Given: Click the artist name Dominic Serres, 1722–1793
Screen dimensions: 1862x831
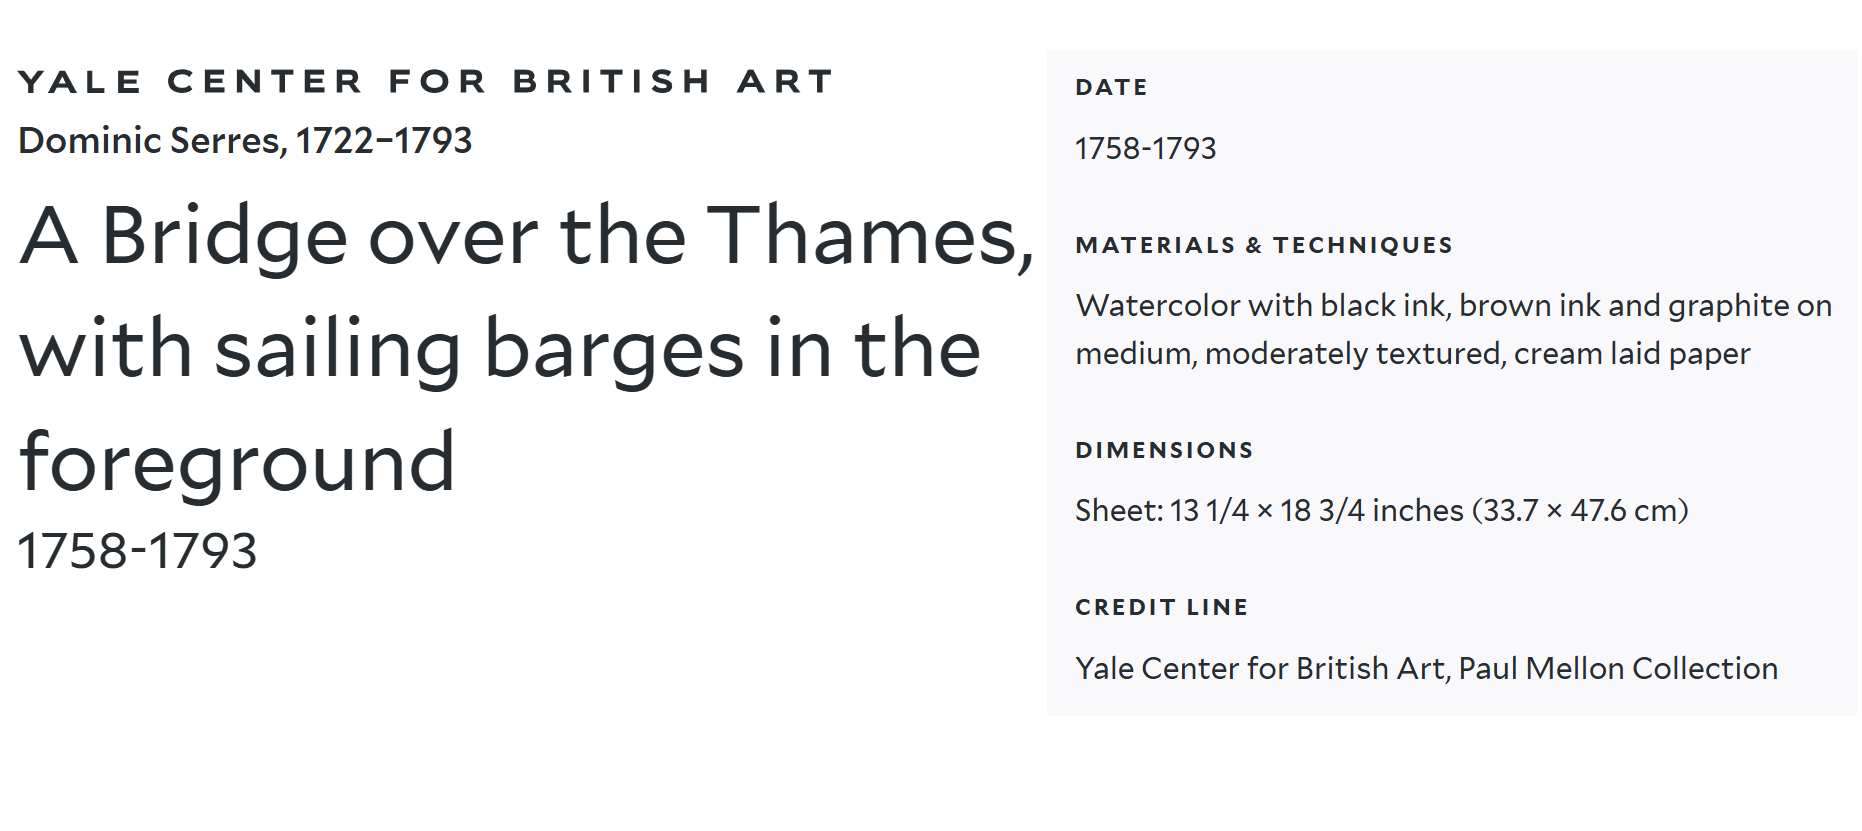Looking at the screenshot, I should tap(245, 141).
